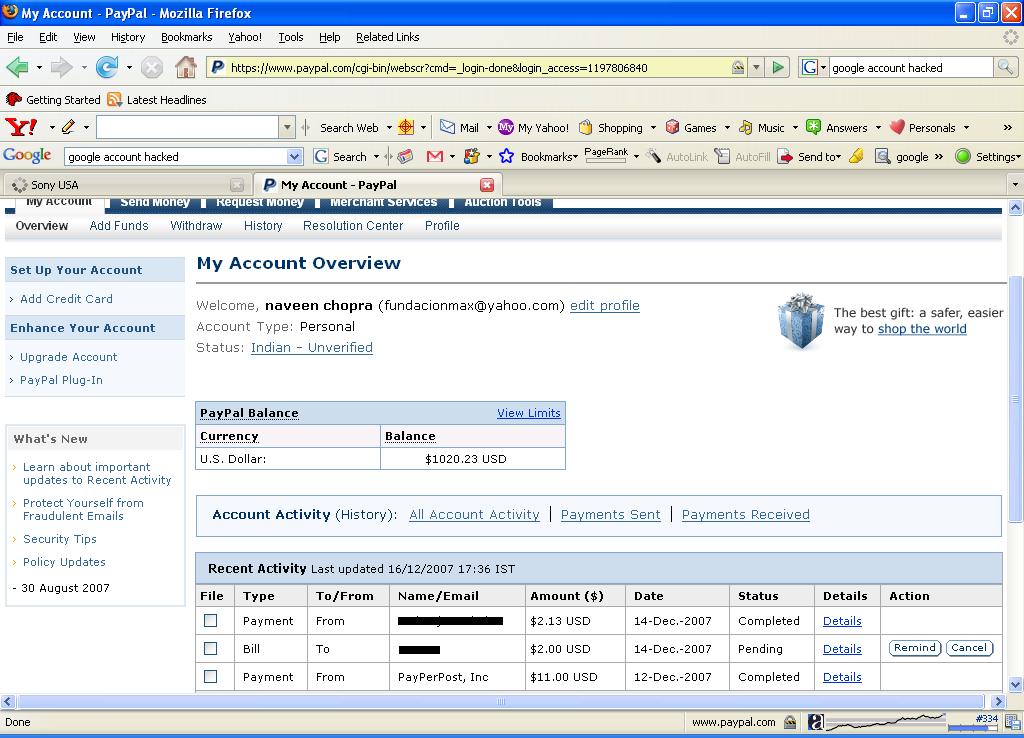Click the Forward arrow button
The image size is (1024, 738).
click(x=61, y=67)
